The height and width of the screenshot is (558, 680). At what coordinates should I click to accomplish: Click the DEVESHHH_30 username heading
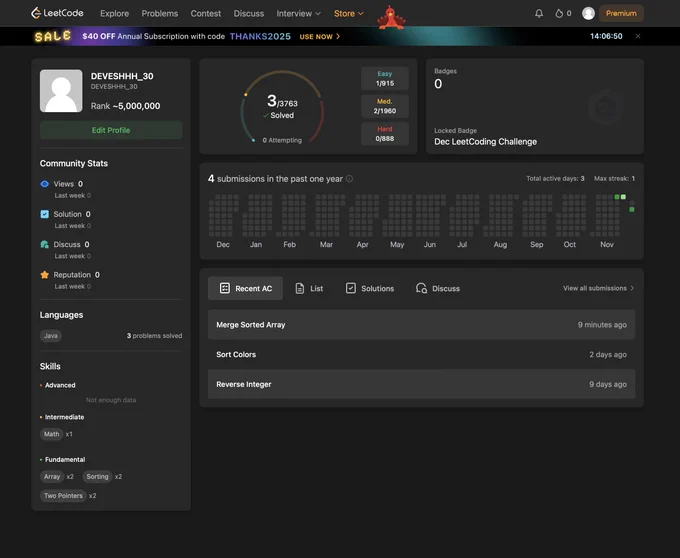coord(122,76)
